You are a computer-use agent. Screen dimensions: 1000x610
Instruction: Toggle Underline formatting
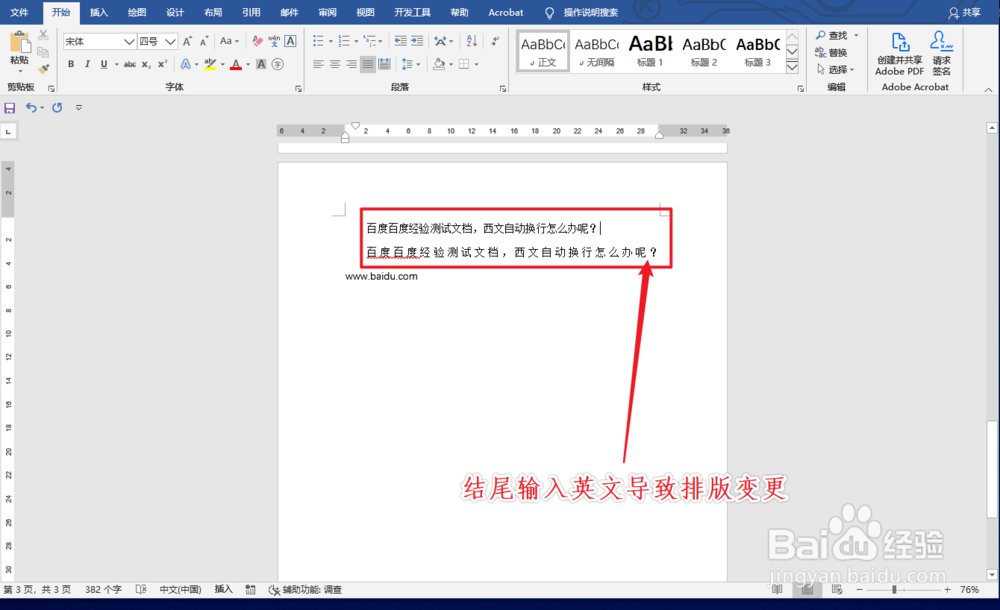pos(104,64)
